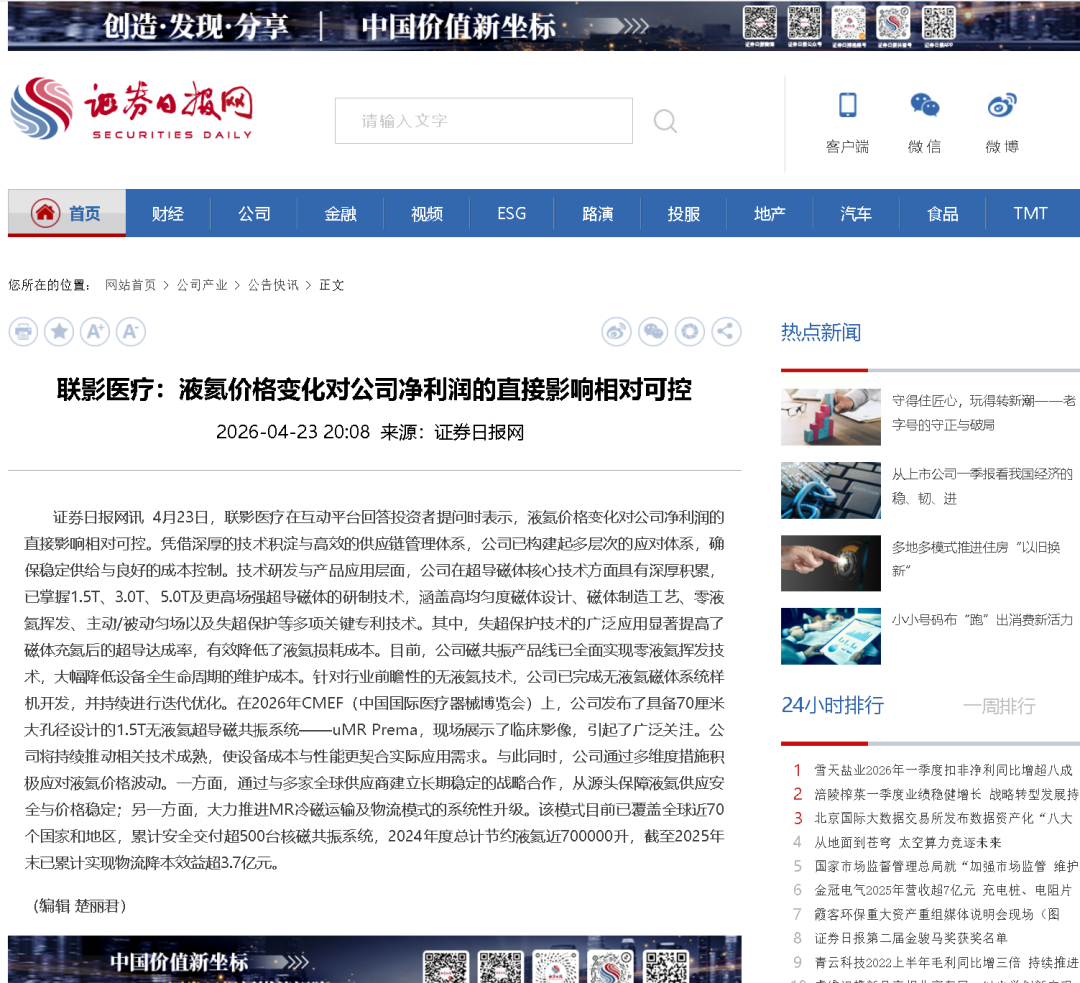Open the 路演 navigation tab
Image resolution: width=1080 pixels, height=983 pixels.
pyautogui.click(x=597, y=214)
